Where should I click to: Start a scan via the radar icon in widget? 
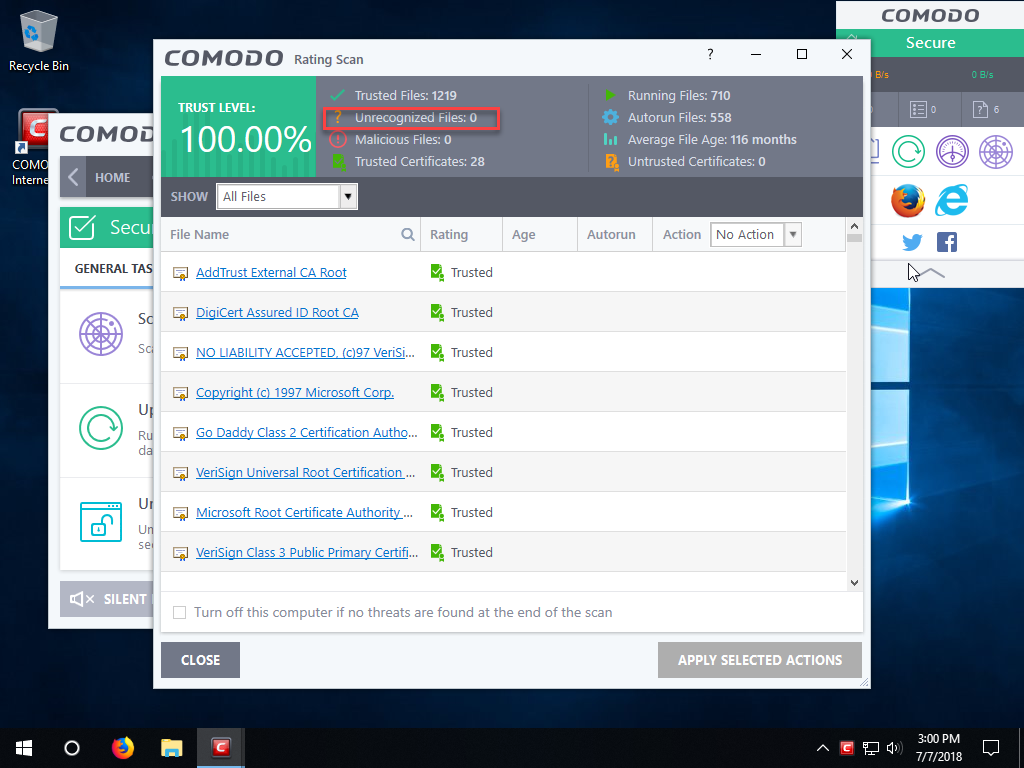tap(996, 152)
